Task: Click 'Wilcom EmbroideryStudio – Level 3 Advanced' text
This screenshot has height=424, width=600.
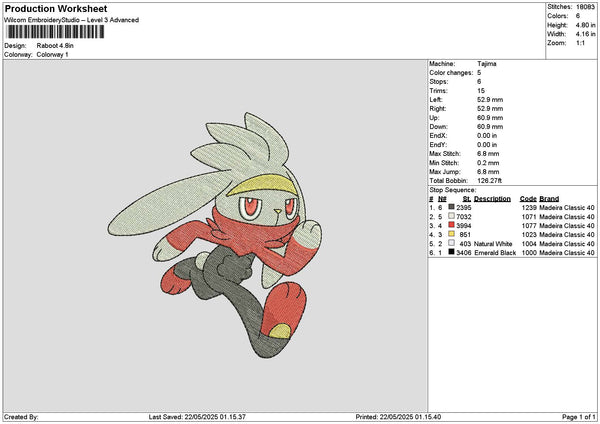Action: coord(72,20)
